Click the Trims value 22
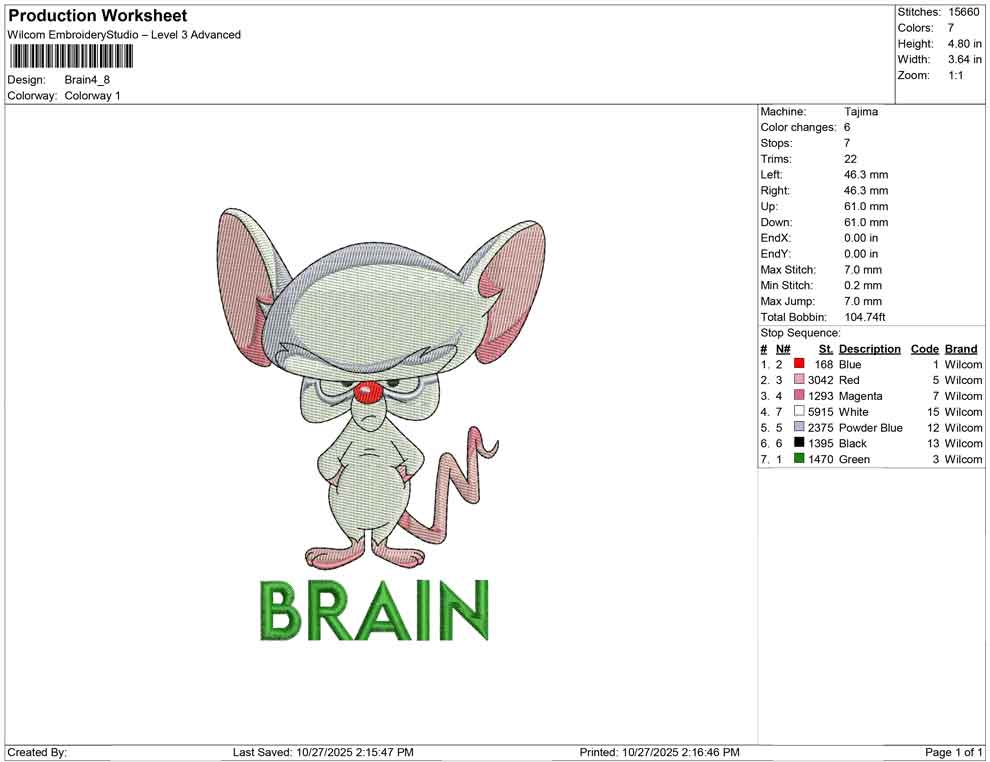 [x=850, y=158]
